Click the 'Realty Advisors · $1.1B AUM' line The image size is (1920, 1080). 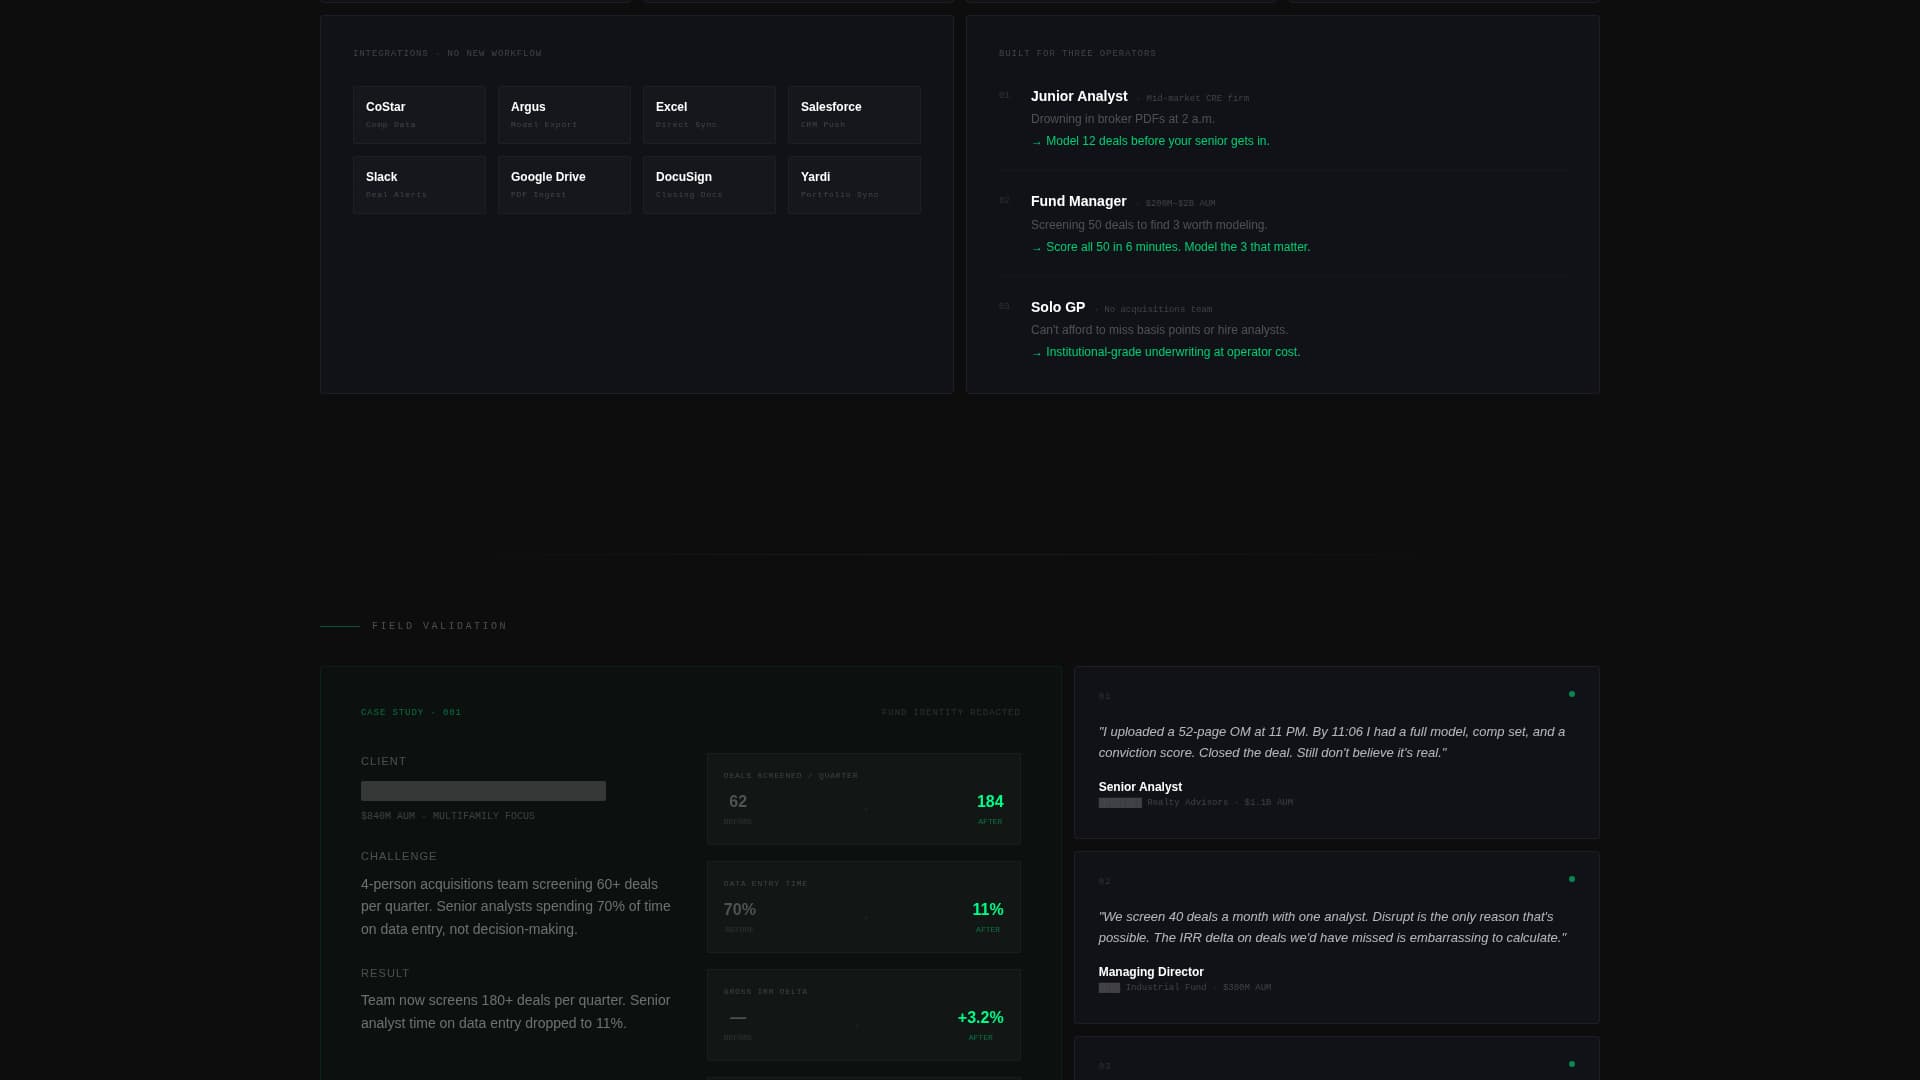(1196, 803)
